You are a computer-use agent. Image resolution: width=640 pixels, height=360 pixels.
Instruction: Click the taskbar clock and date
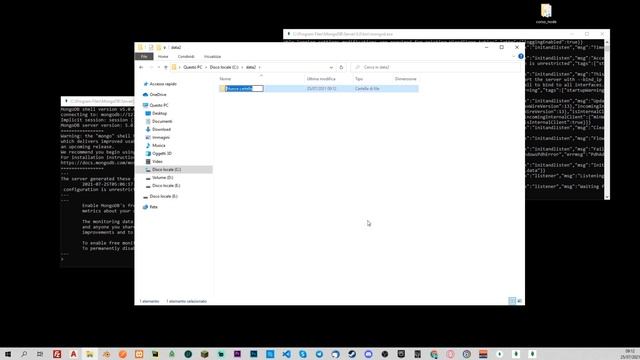click(x=630, y=354)
